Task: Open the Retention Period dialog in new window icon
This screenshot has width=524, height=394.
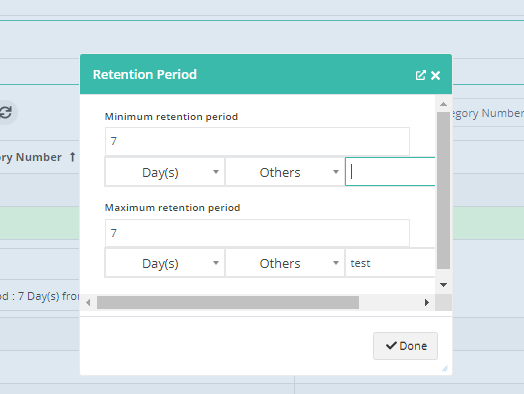Action: [x=420, y=75]
